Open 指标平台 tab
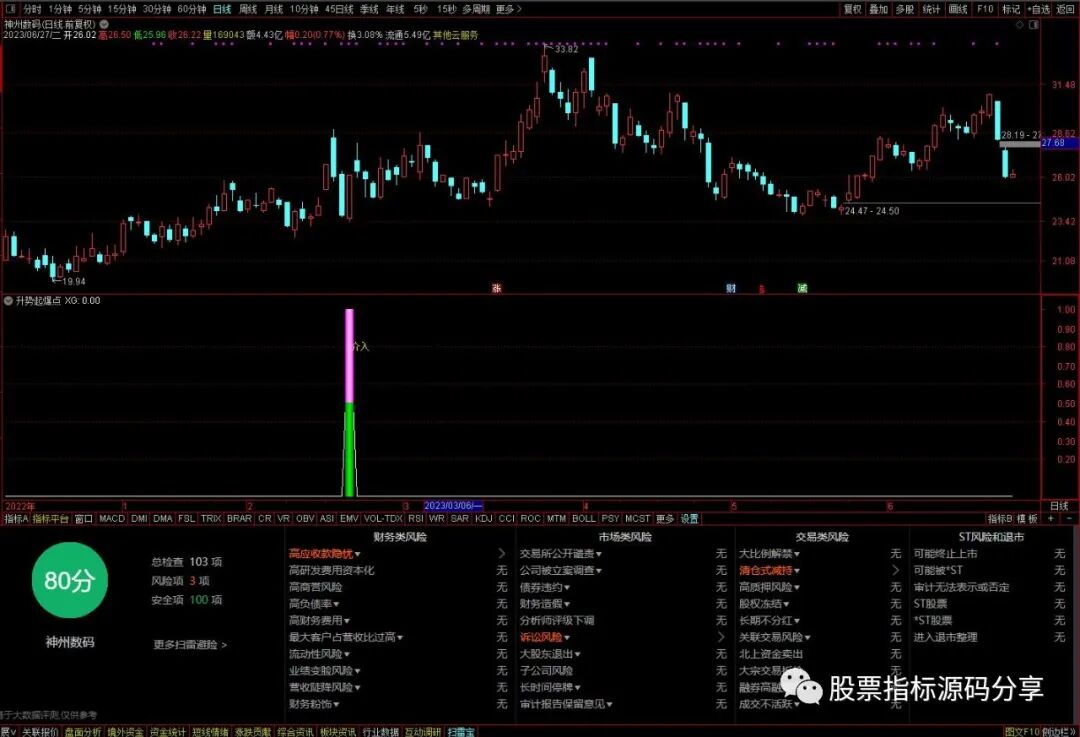Image resolution: width=1080 pixels, height=737 pixels. coord(51,519)
